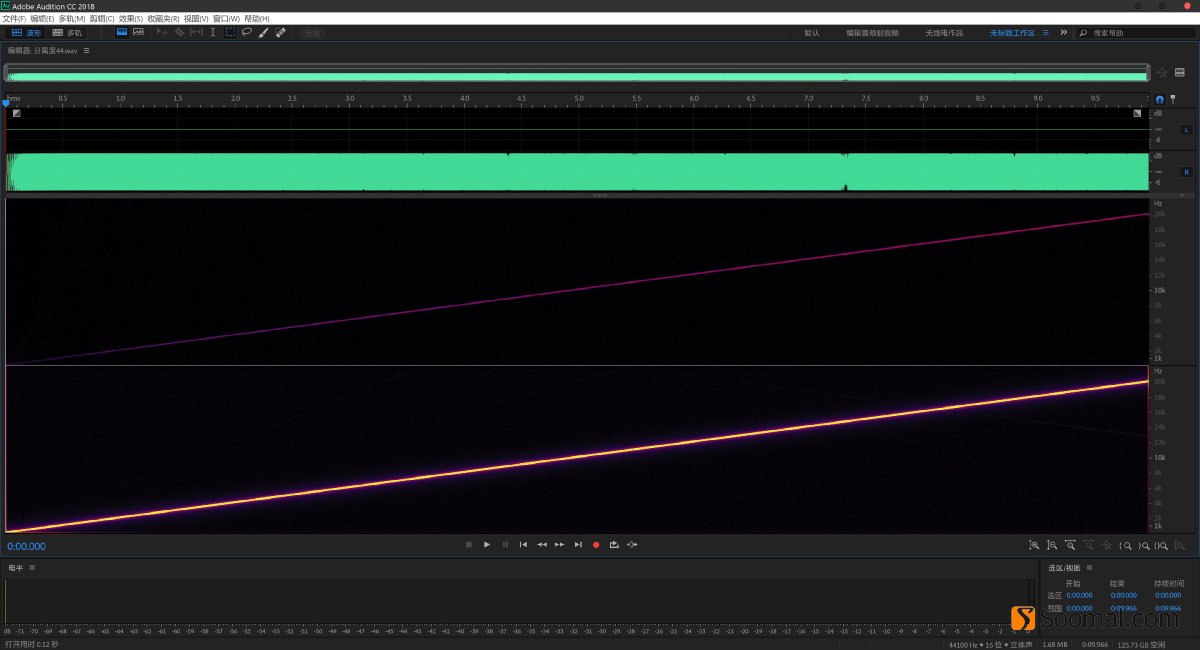Start playback with the Play button
Screen dimensions: 1200x650
(487, 545)
